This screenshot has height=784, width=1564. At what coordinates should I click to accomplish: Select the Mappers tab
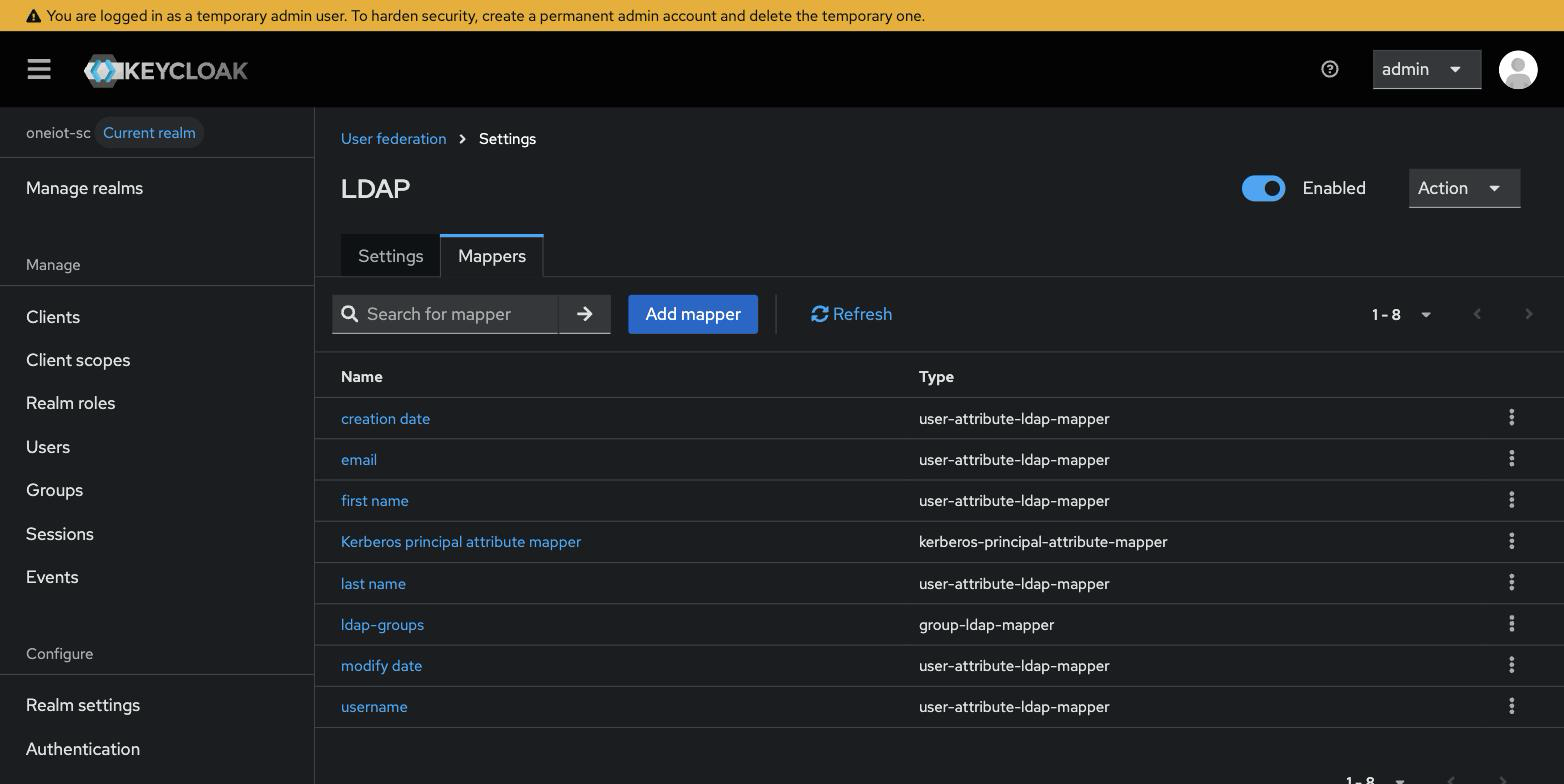[x=492, y=256]
